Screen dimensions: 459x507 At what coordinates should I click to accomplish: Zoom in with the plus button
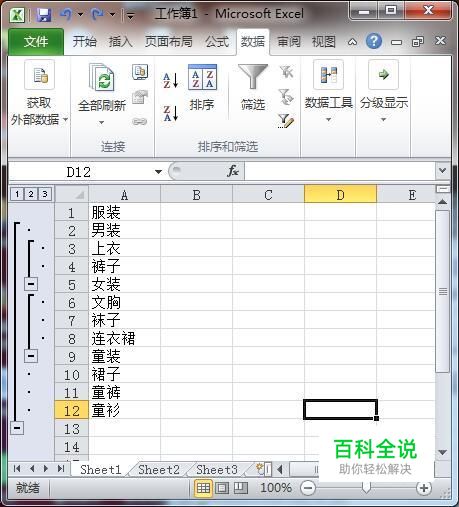click(424, 489)
